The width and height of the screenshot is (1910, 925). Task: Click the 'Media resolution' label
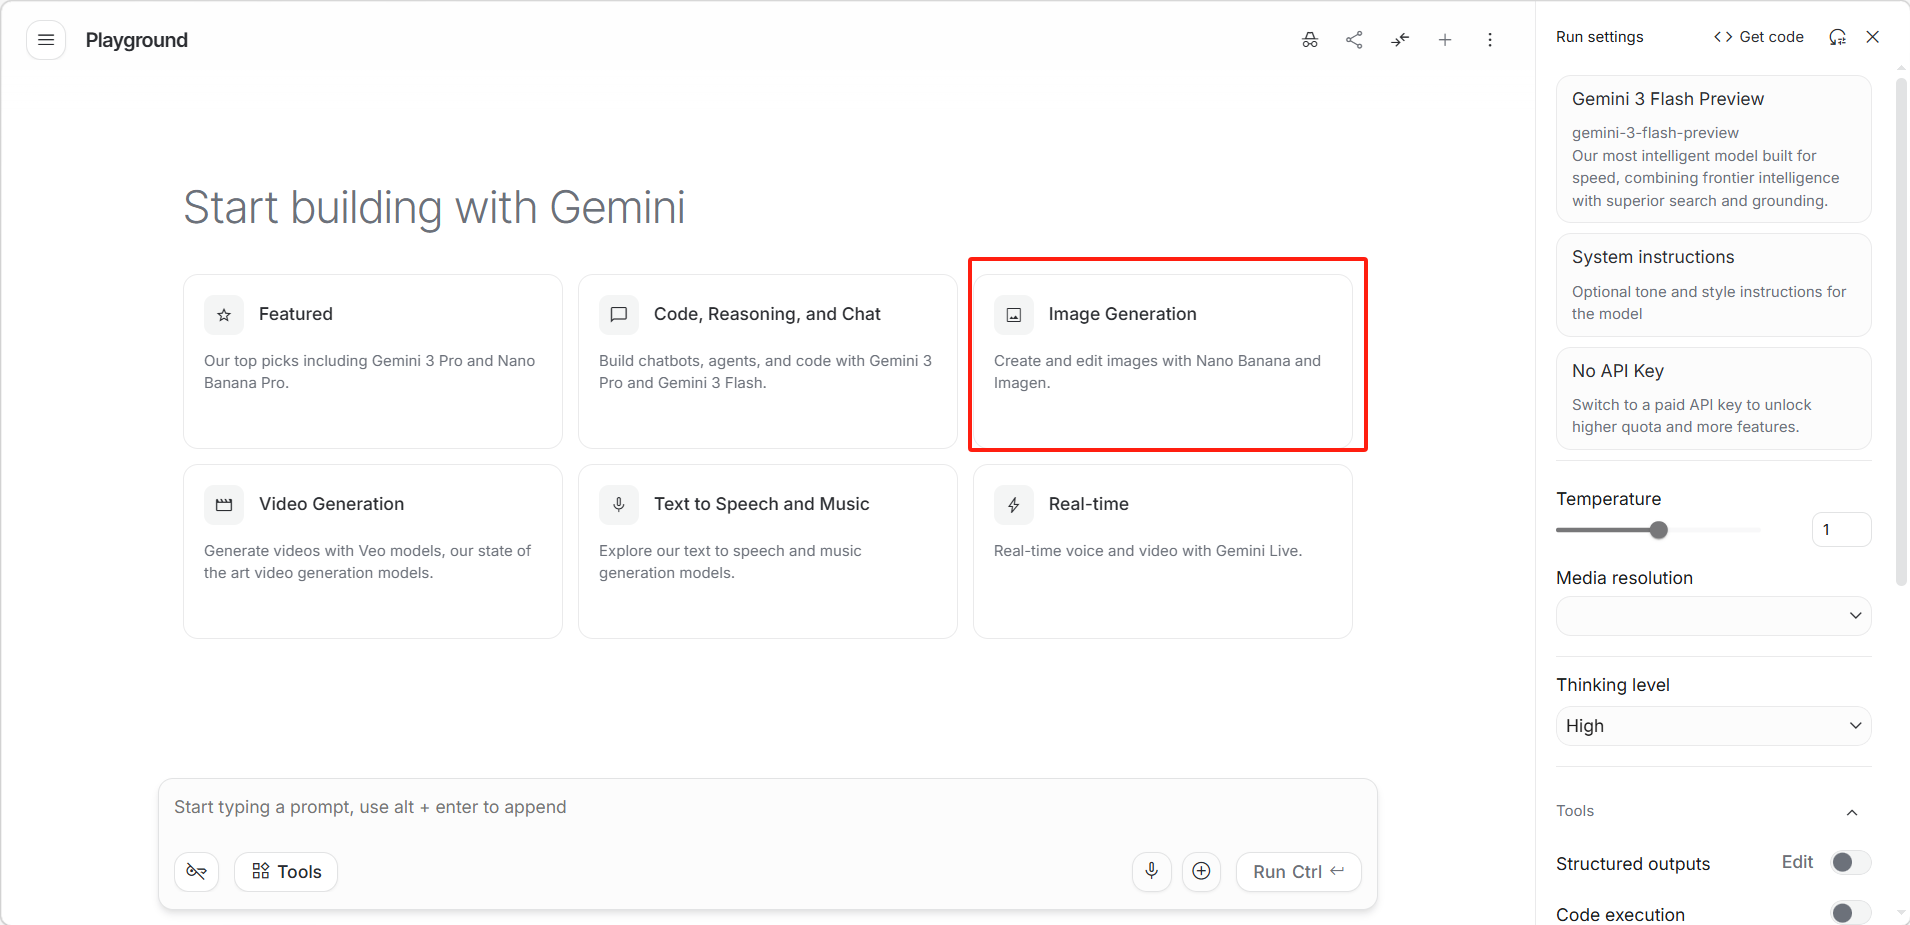(x=1625, y=578)
